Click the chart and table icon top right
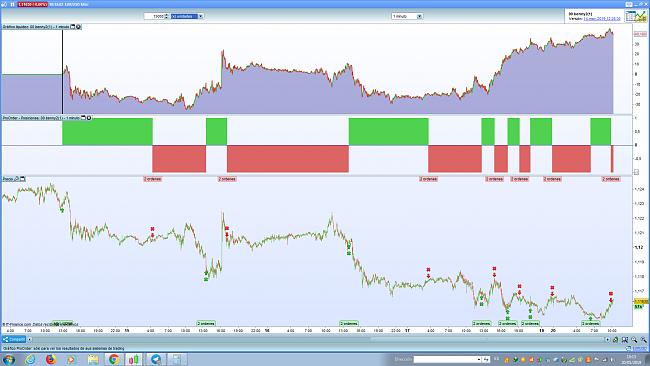The image size is (650, 366). 636,16
